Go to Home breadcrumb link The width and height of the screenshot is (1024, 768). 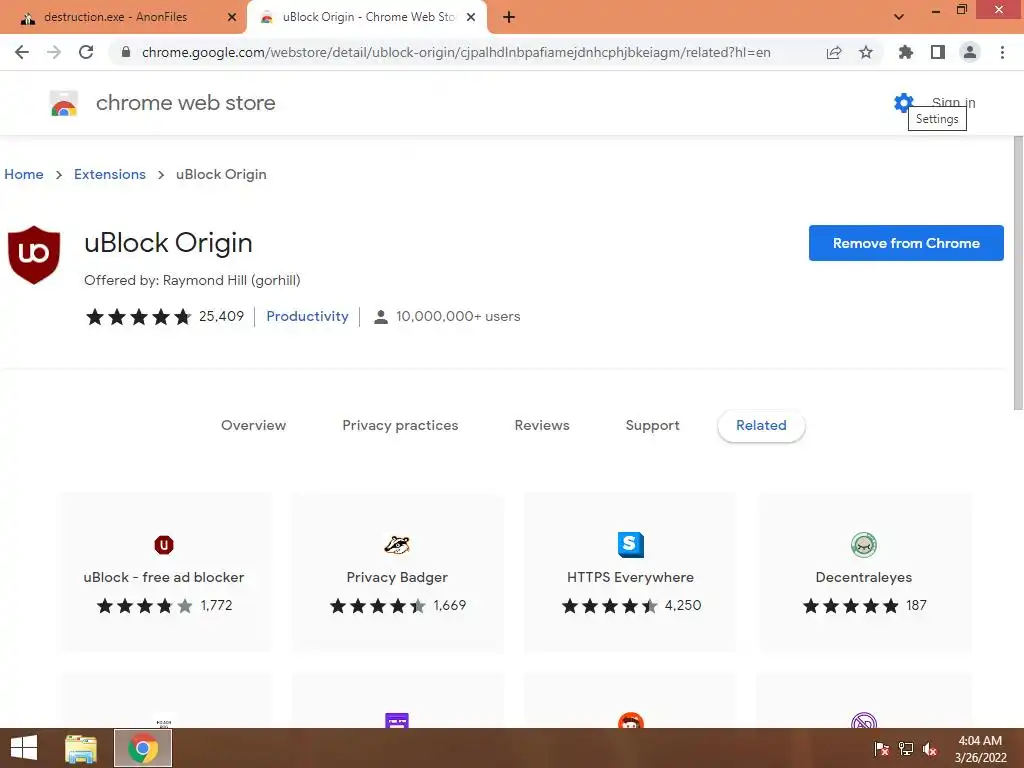click(x=24, y=174)
